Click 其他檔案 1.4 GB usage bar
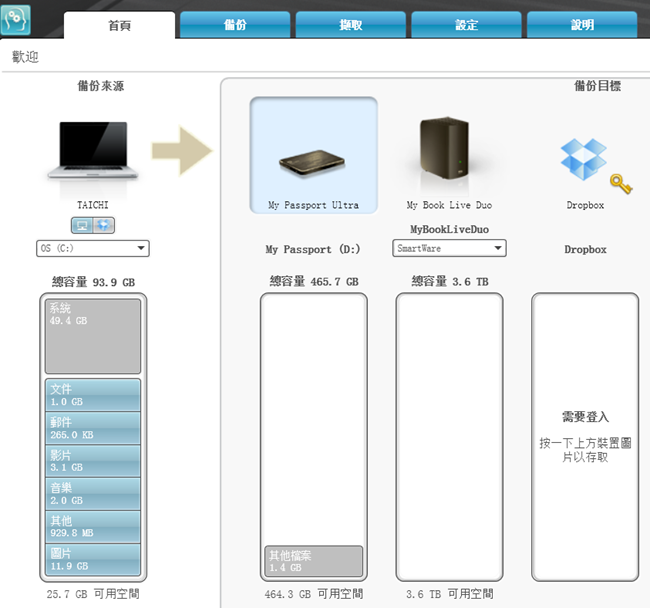650x608 pixels. tap(313, 561)
